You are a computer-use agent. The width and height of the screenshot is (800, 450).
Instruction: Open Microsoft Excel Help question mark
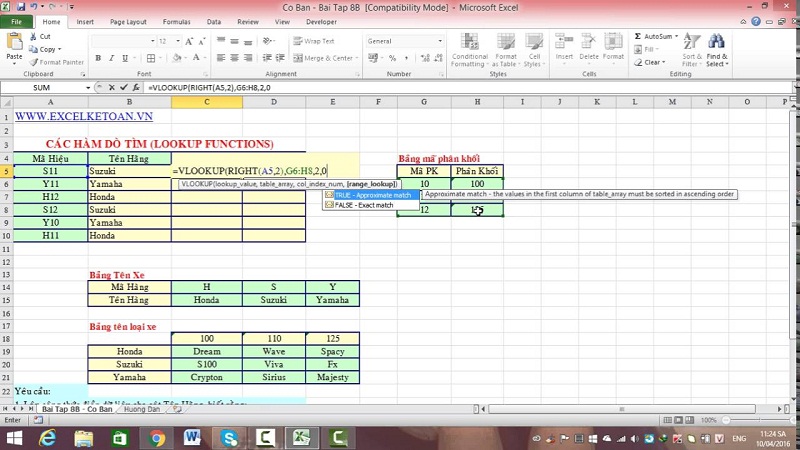755,21
